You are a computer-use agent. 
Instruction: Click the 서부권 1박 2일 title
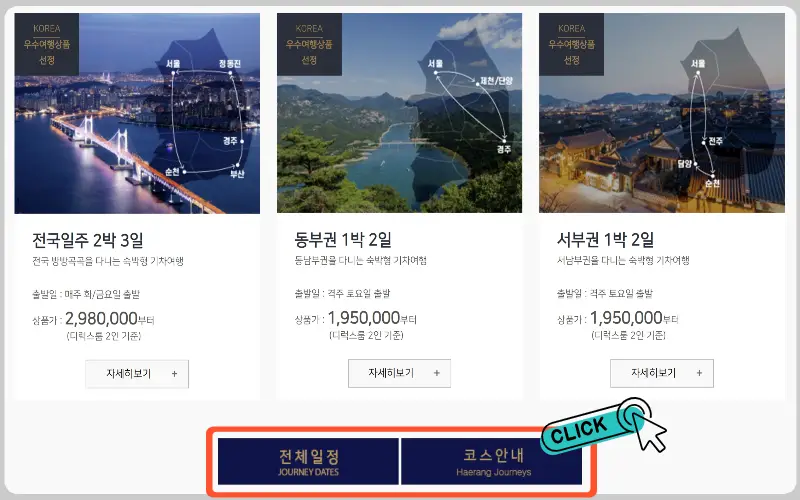tap(605, 239)
